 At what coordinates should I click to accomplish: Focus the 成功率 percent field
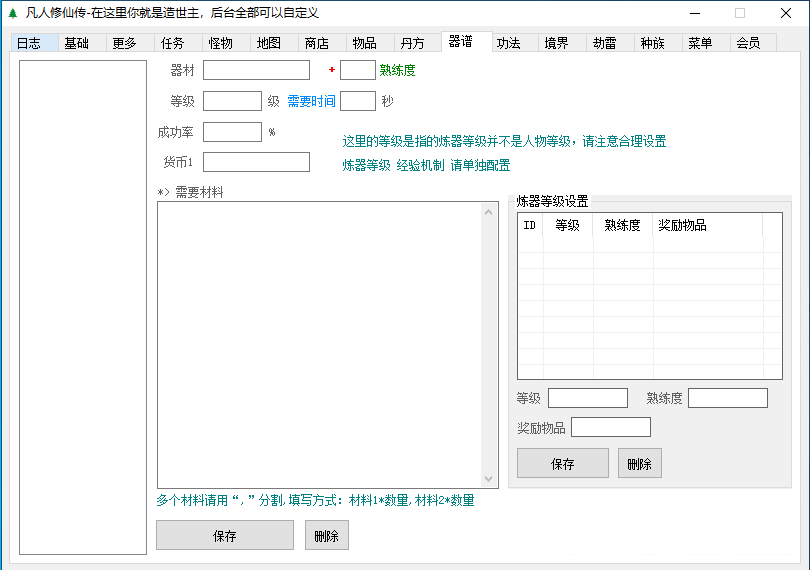(232, 132)
